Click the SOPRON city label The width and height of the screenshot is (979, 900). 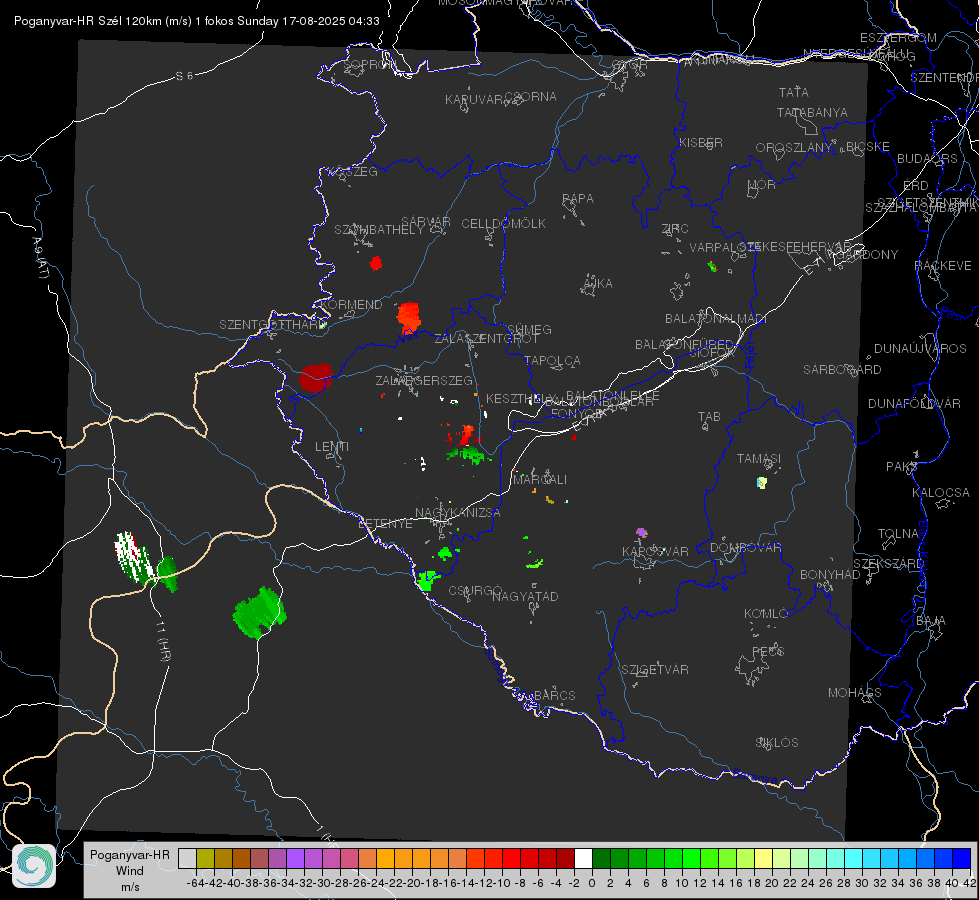pyautogui.click(x=369, y=64)
